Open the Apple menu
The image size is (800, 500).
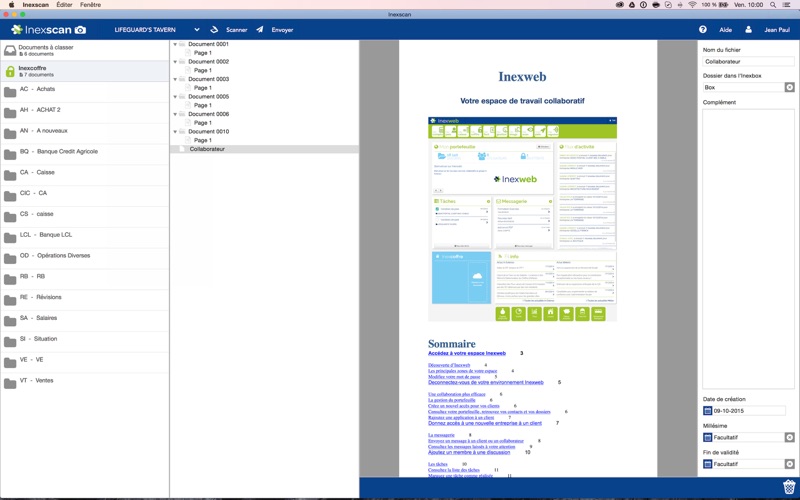coord(11,5)
